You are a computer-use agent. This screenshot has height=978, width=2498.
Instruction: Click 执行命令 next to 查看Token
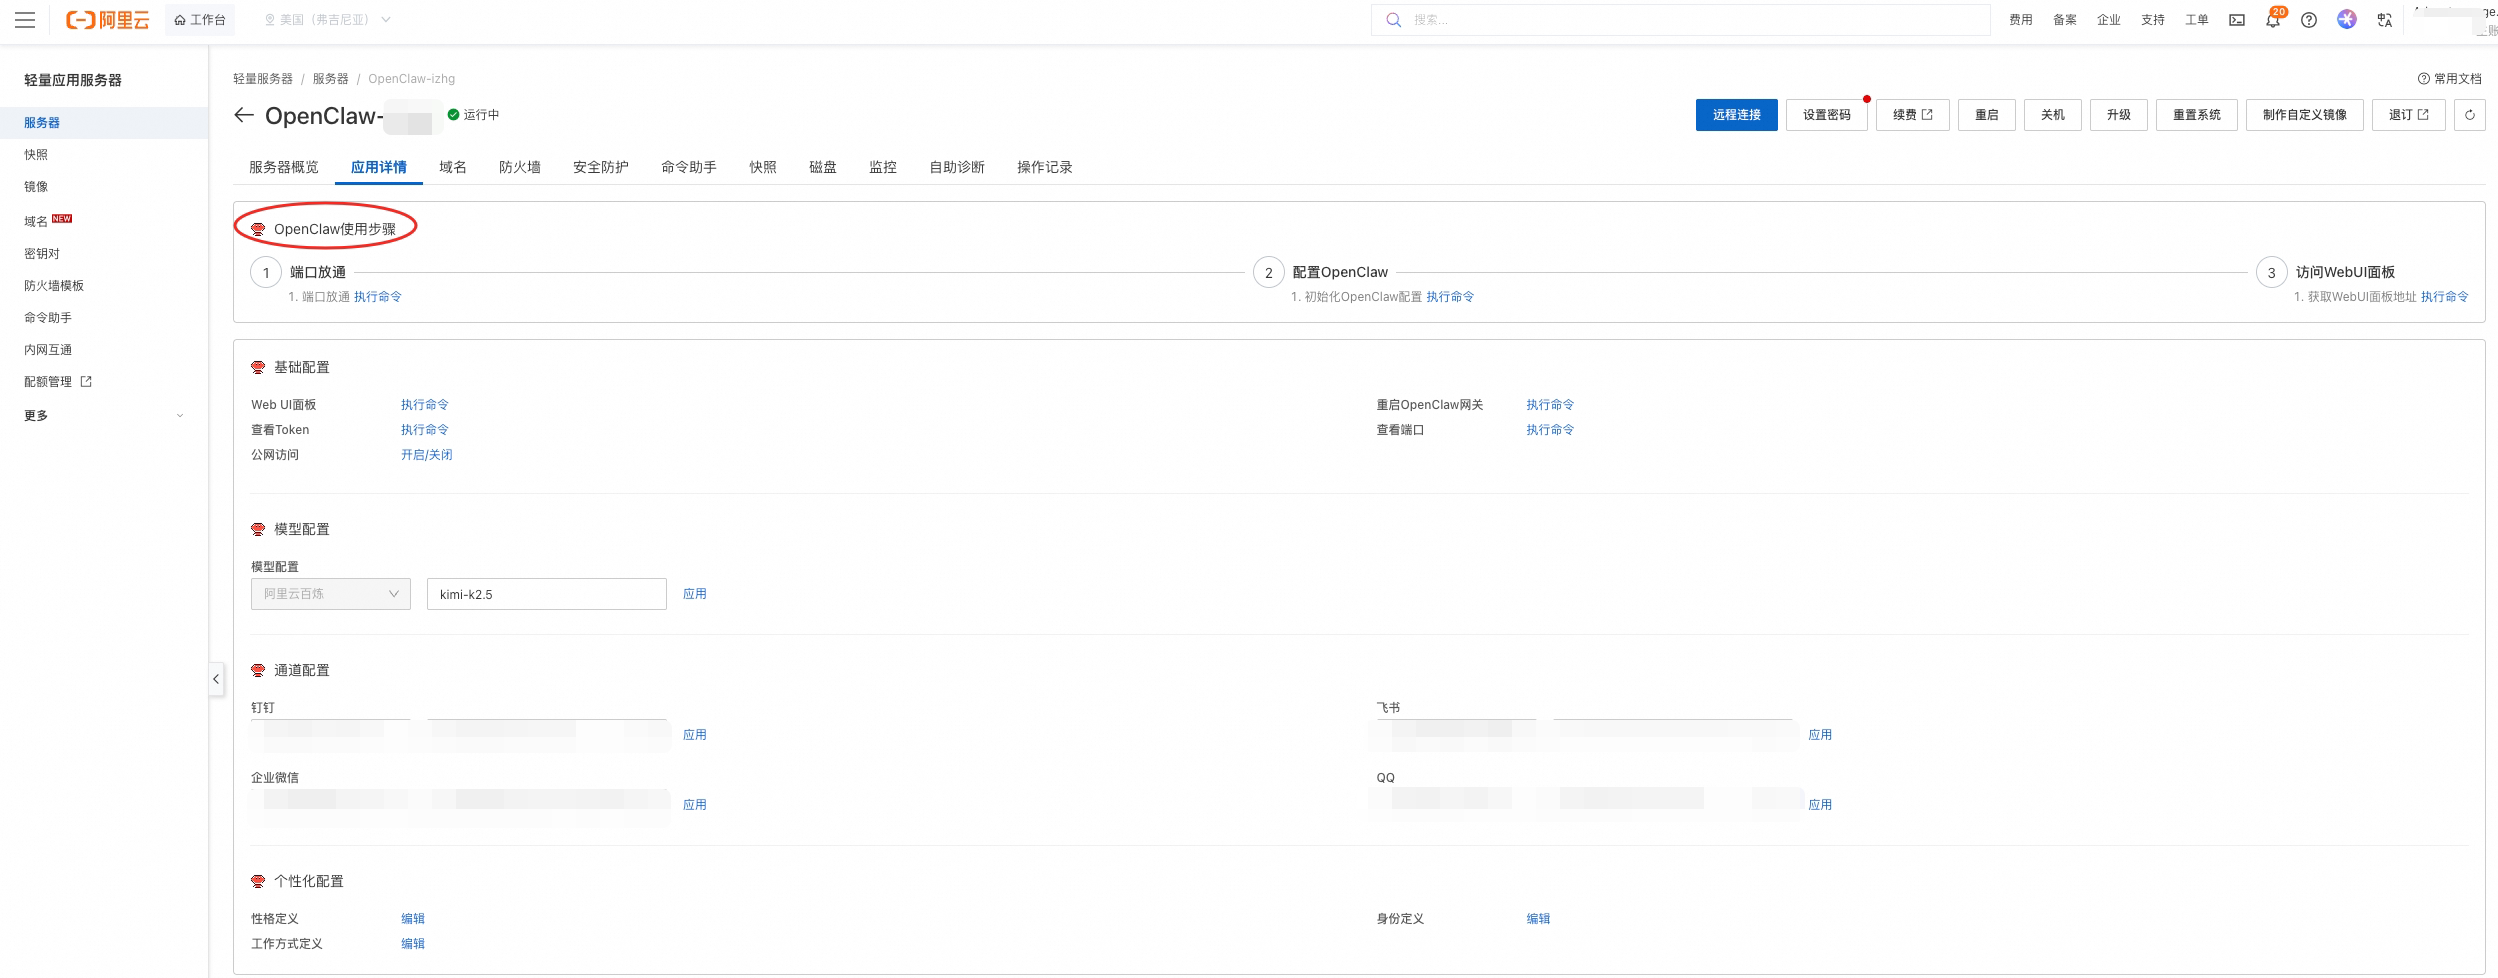(424, 429)
